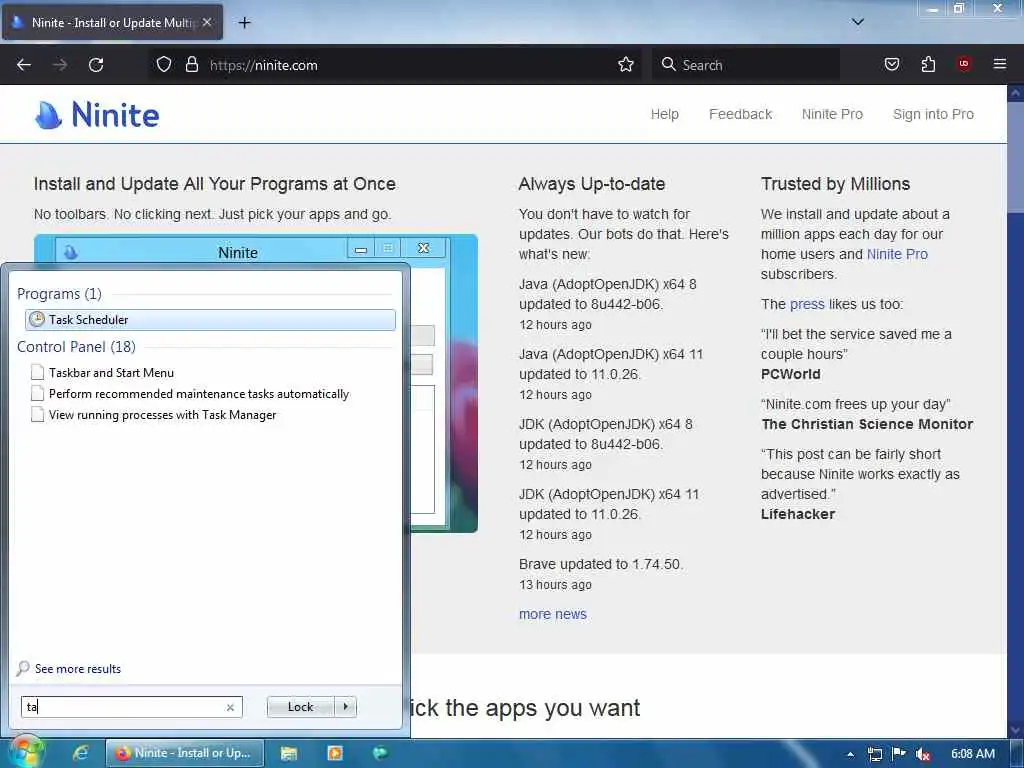Show hidden tray icons arrow
This screenshot has width=1024, height=768.
click(x=850, y=754)
